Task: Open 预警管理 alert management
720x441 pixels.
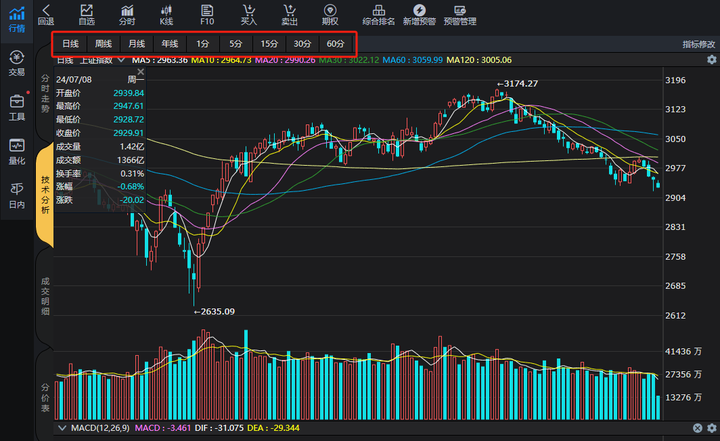Action: click(x=460, y=14)
